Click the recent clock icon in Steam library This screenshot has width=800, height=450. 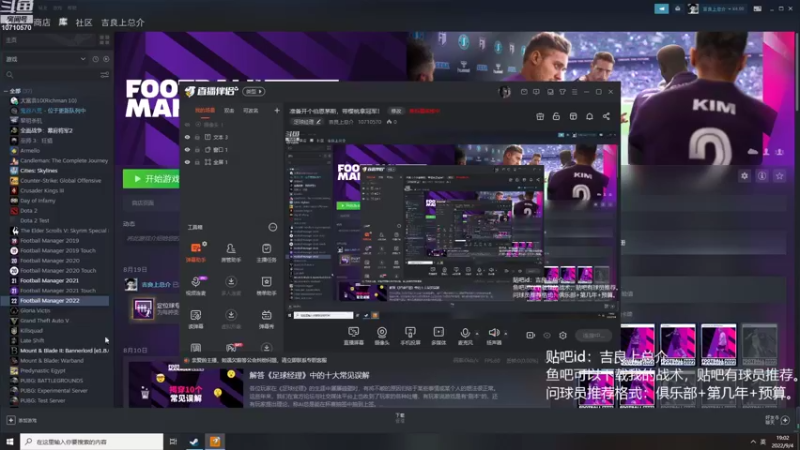[95, 59]
